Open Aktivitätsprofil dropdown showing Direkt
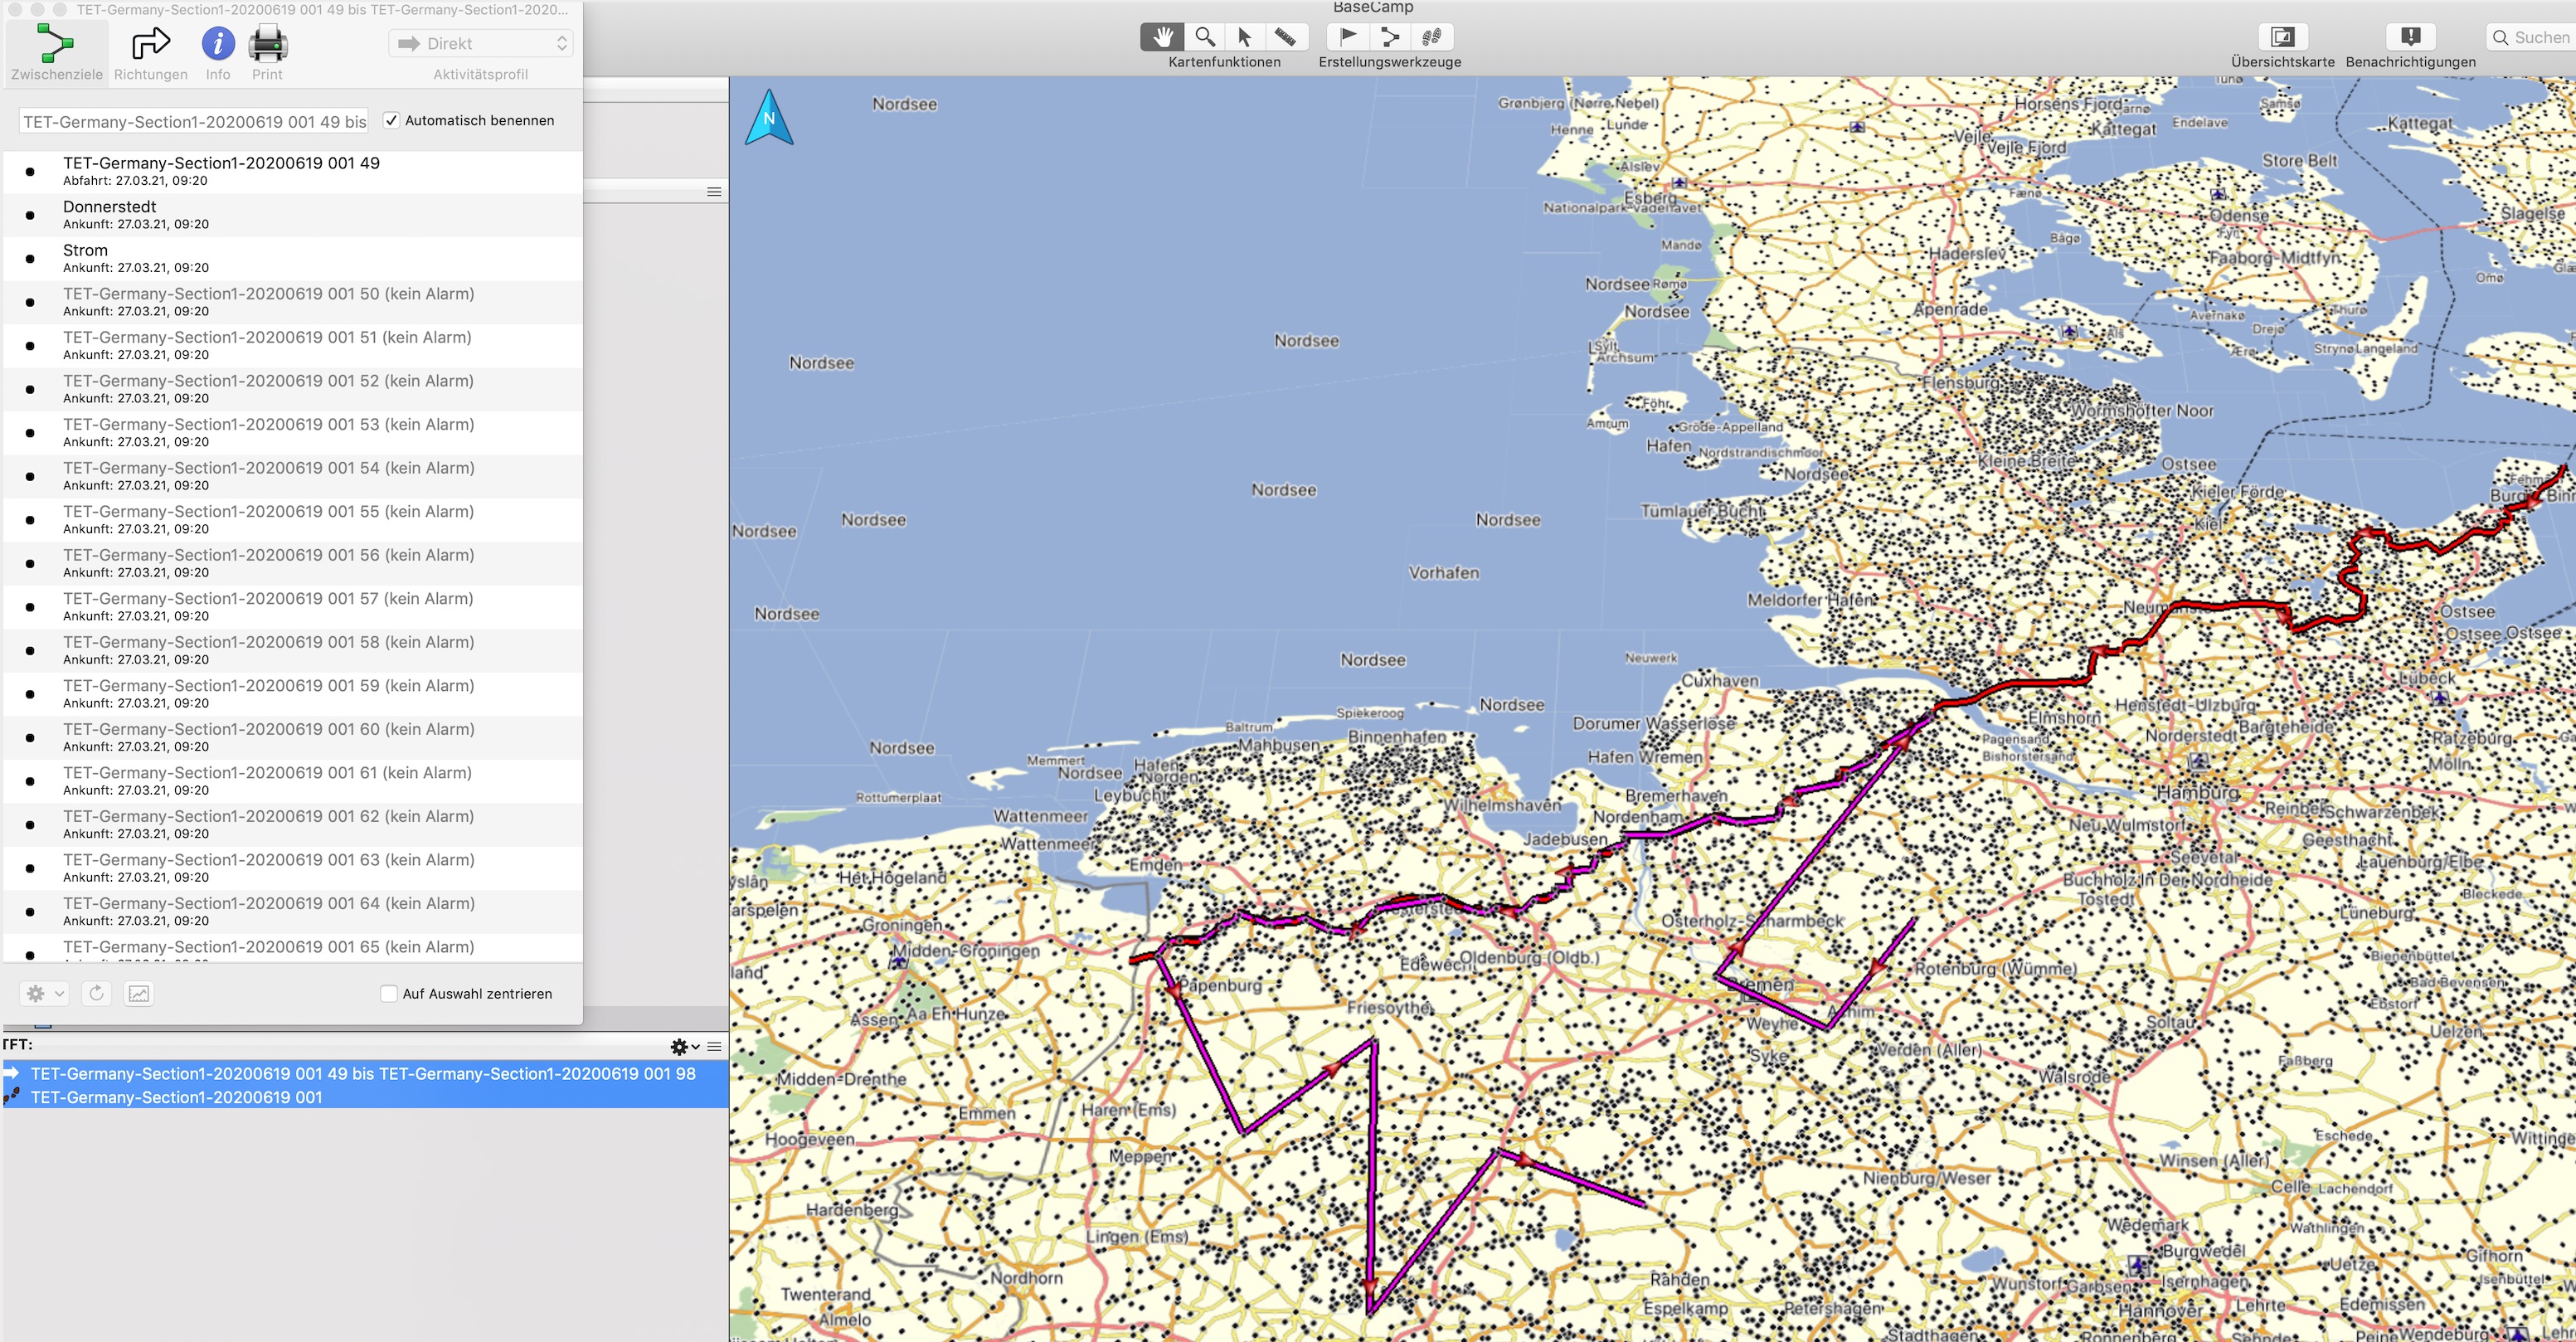The height and width of the screenshot is (1342, 2576). coord(481,43)
